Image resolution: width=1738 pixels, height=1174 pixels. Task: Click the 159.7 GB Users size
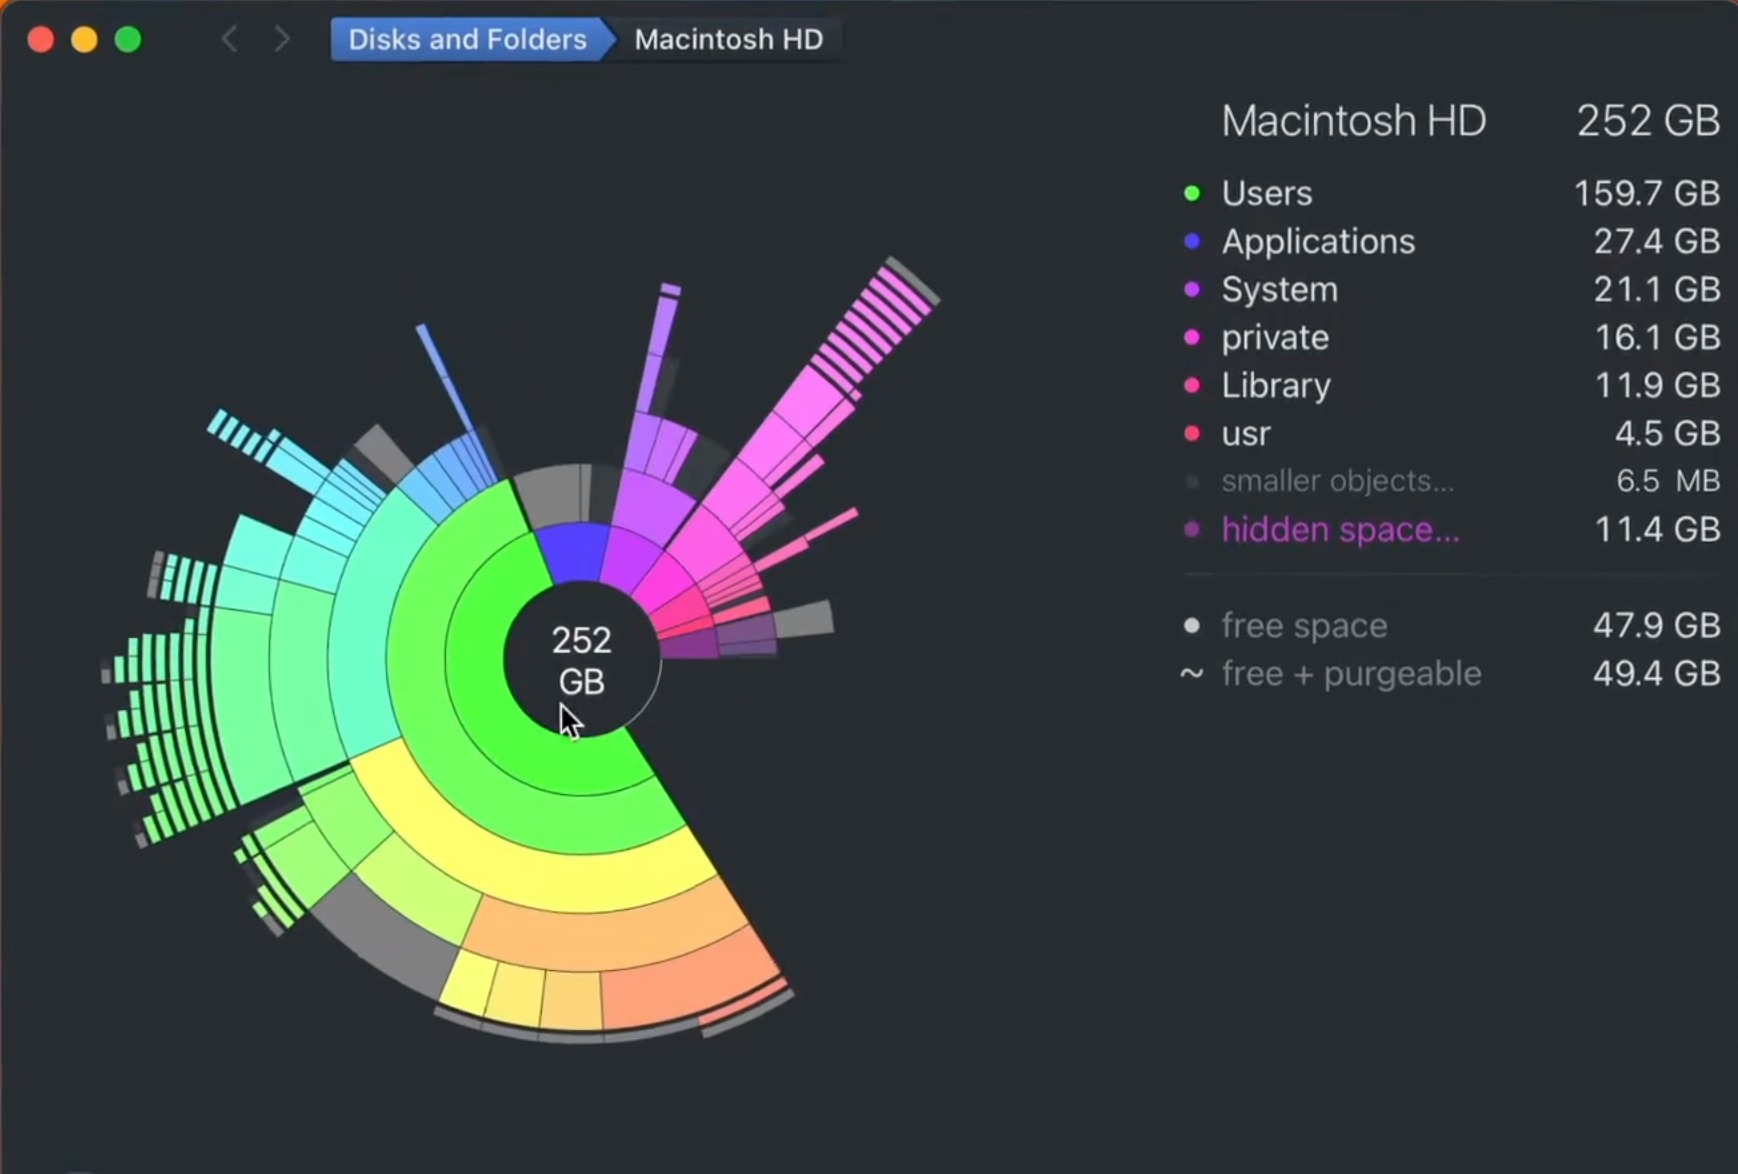click(1646, 193)
